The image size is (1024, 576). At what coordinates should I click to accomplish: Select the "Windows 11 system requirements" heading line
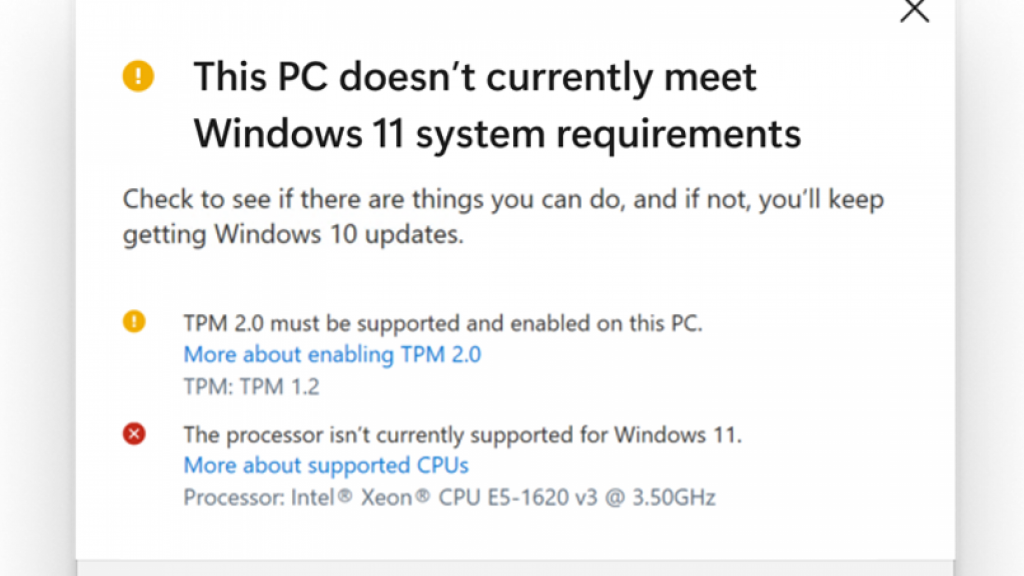(x=497, y=132)
